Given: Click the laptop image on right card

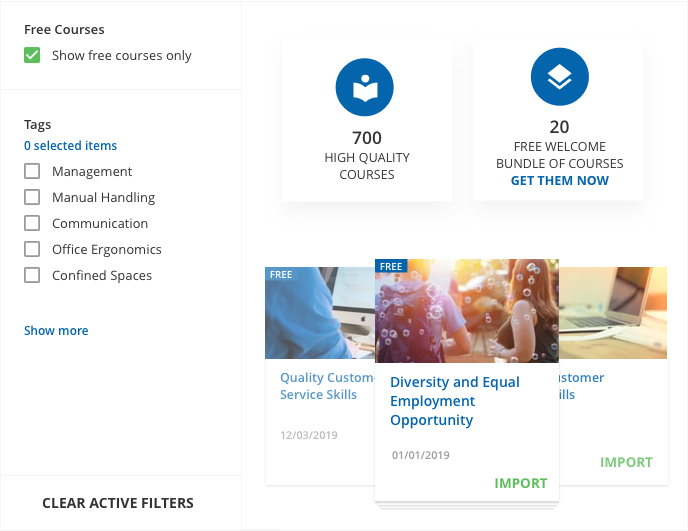Looking at the screenshot, I should [614, 312].
